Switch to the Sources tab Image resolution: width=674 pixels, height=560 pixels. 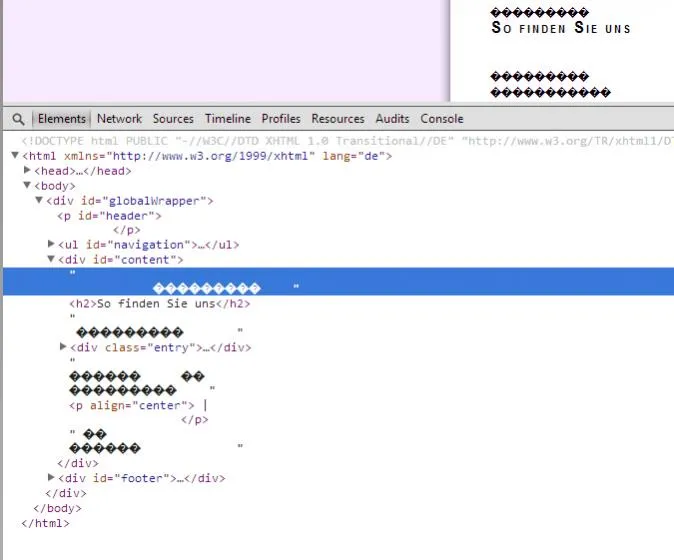tap(173, 119)
